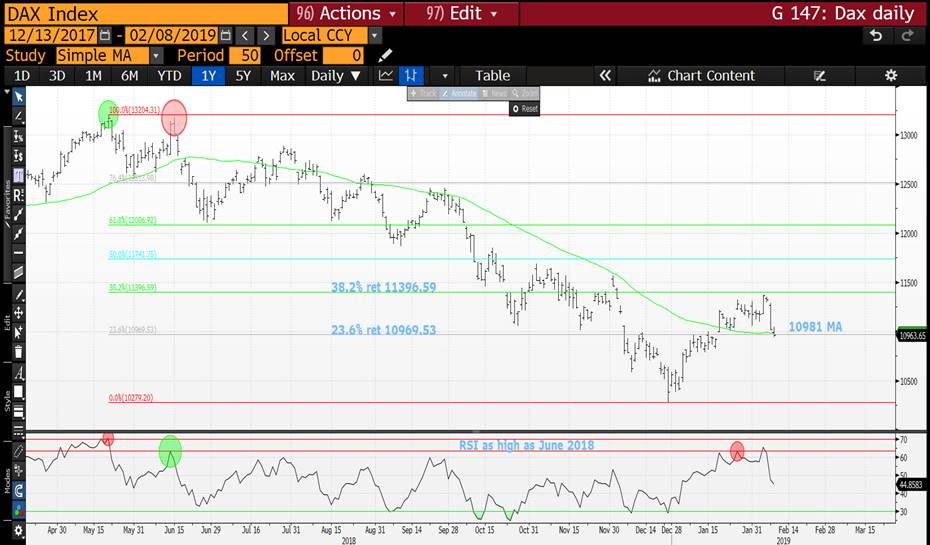Viewport: 930px width, 545px height.
Task: Open the Daily periodicity dropdown
Action: [336, 76]
